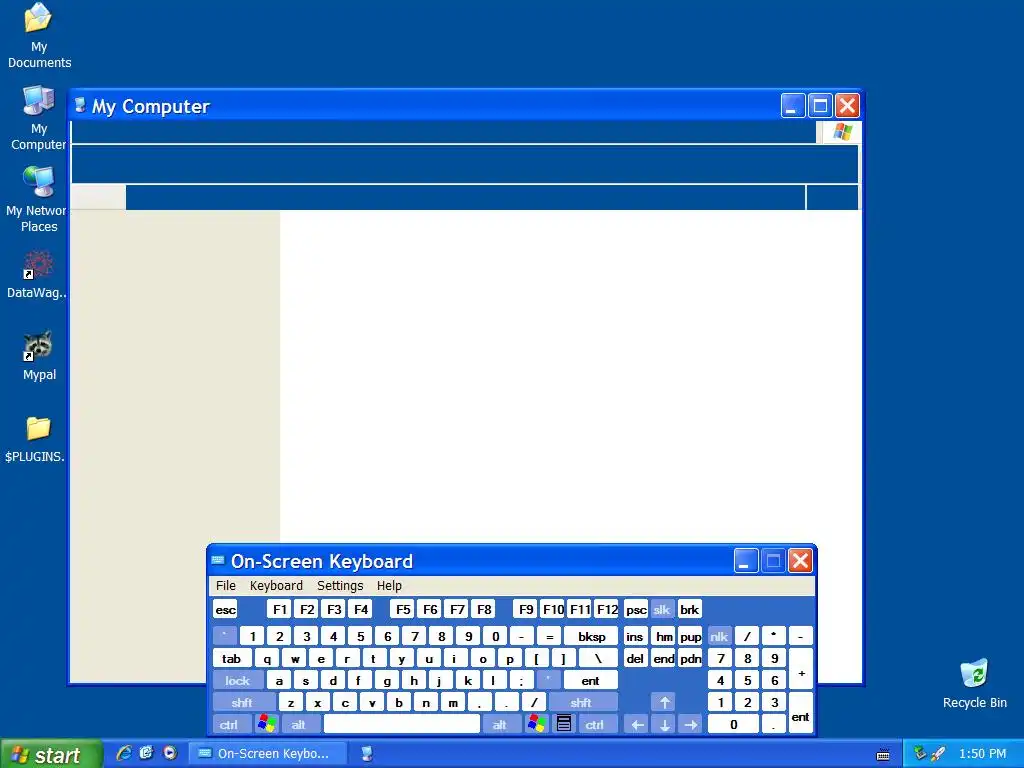The height and width of the screenshot is (768, 1024).
Task: Click the right arrow key
Action: coord(691,725)
